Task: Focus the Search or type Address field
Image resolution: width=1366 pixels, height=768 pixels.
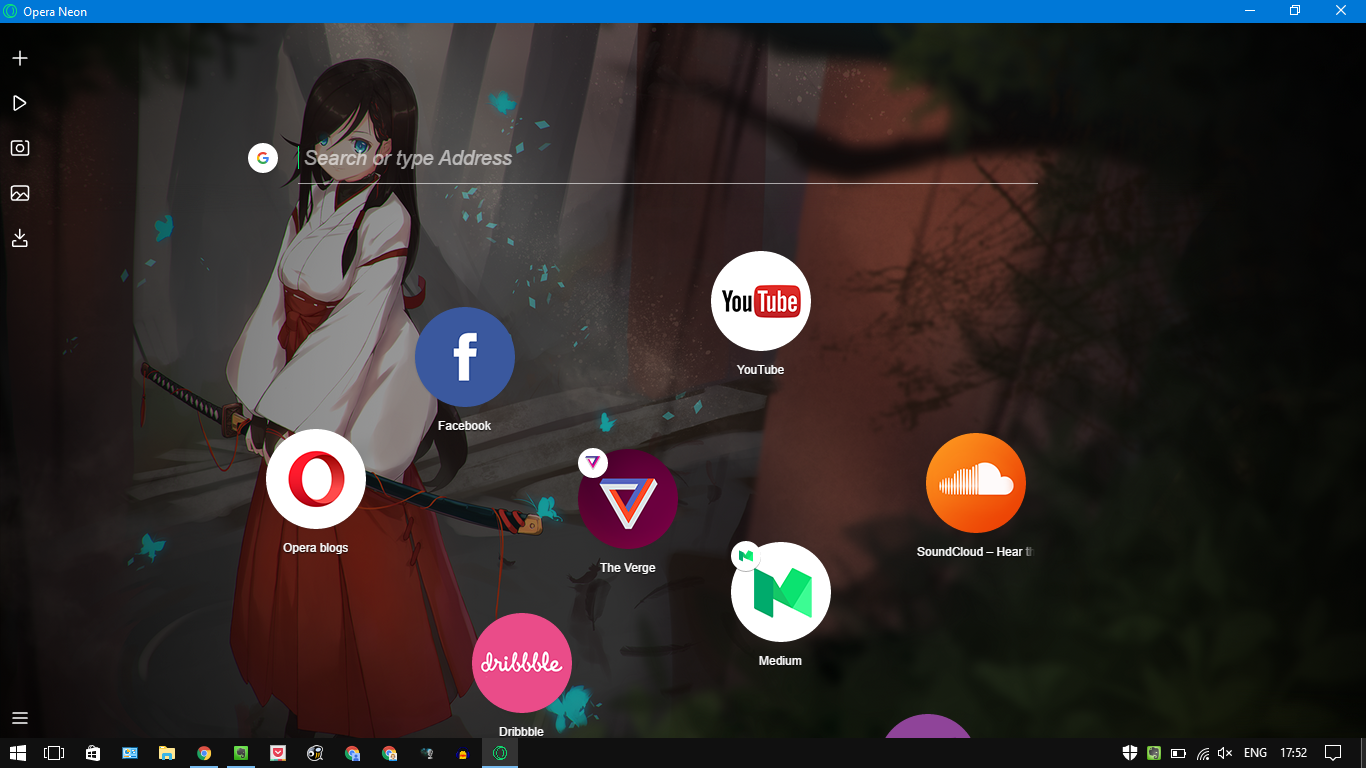Action: coord(667,158)
